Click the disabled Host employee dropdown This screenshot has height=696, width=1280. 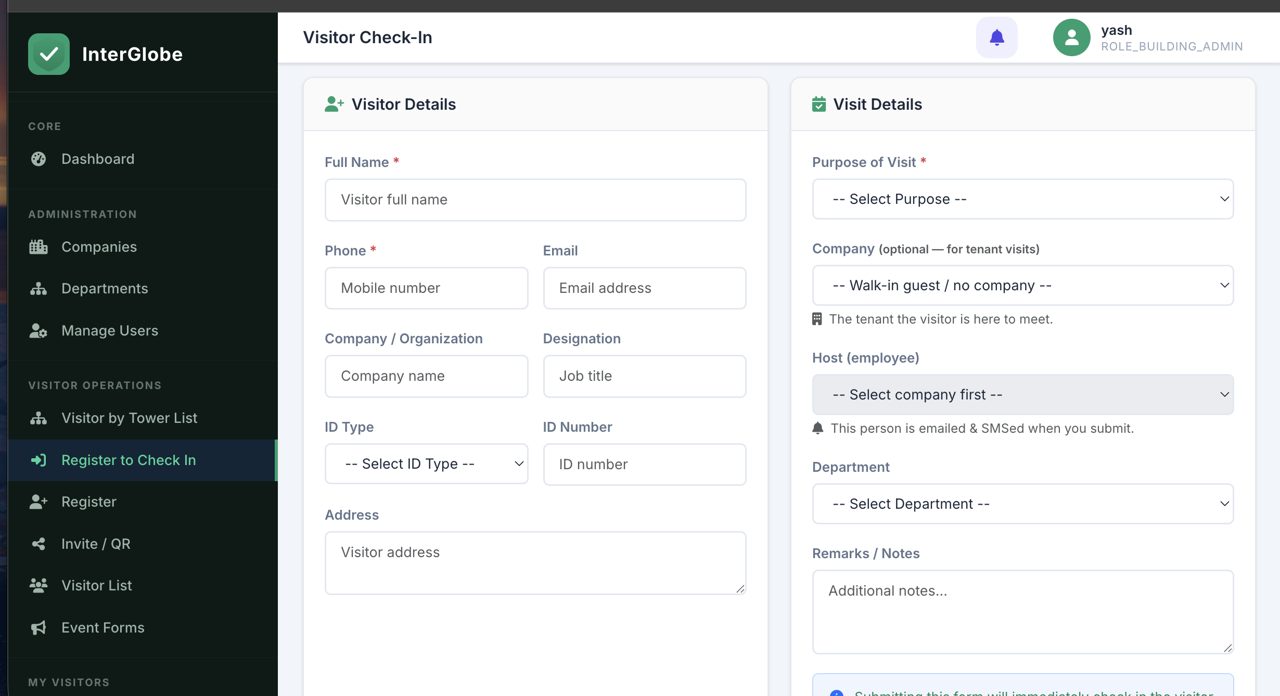click(1022, 395)
